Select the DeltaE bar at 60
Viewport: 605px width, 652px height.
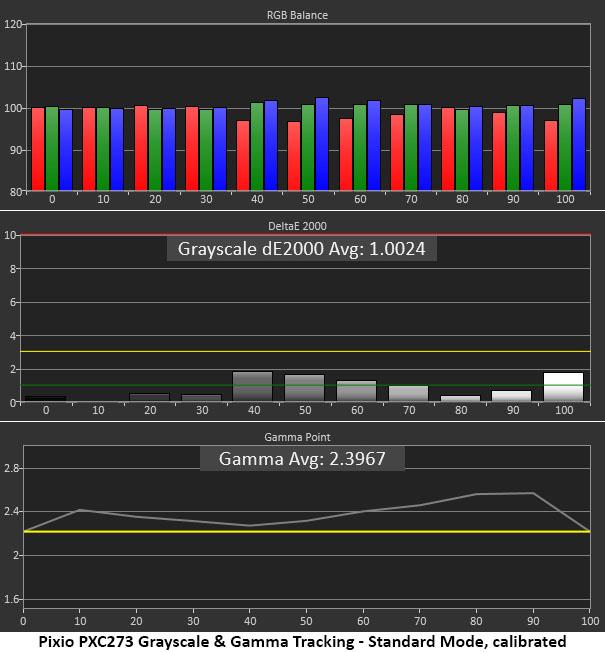356,391
